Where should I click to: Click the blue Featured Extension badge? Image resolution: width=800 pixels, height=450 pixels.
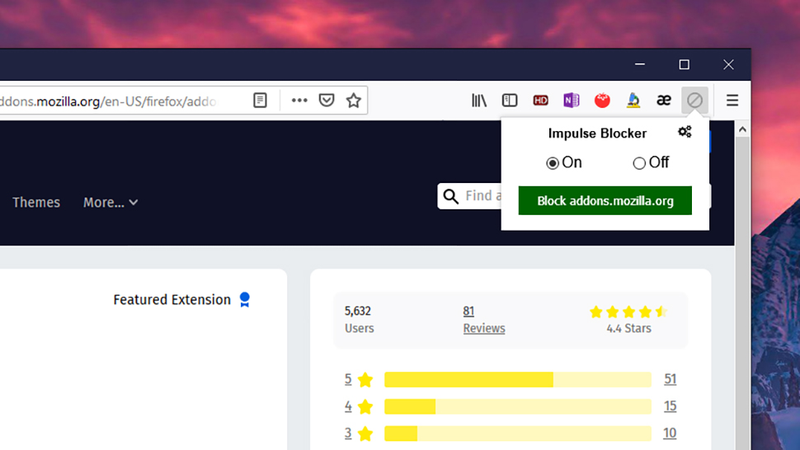point(245,299)
